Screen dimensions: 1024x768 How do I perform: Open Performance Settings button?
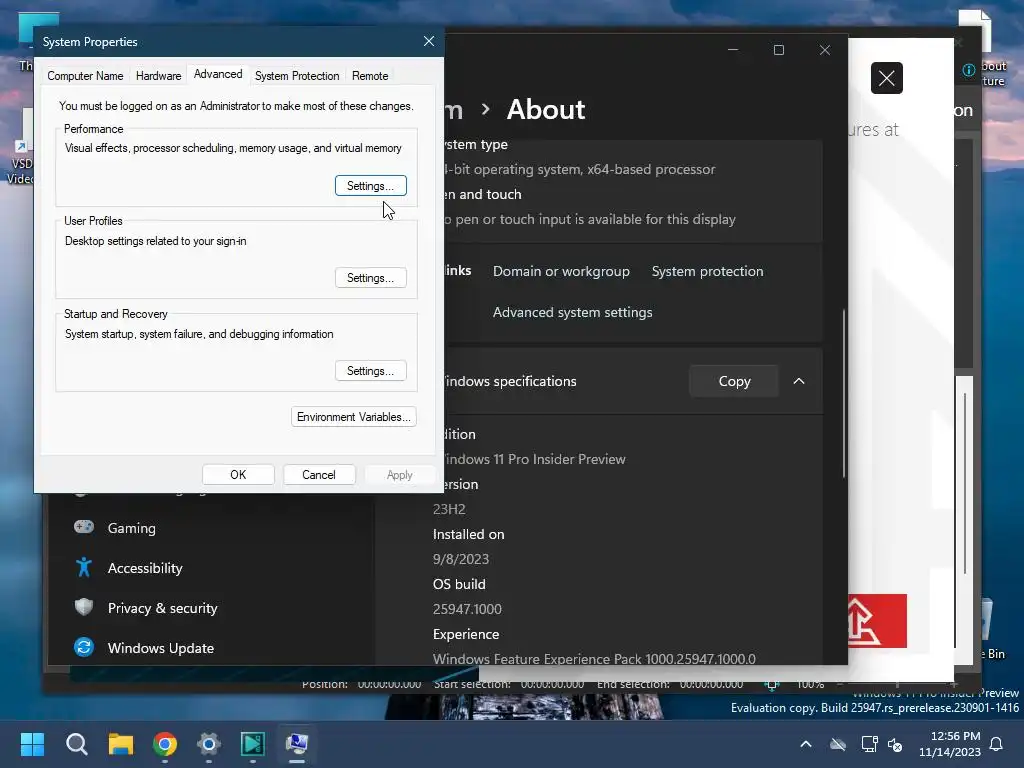coord(370,185)
